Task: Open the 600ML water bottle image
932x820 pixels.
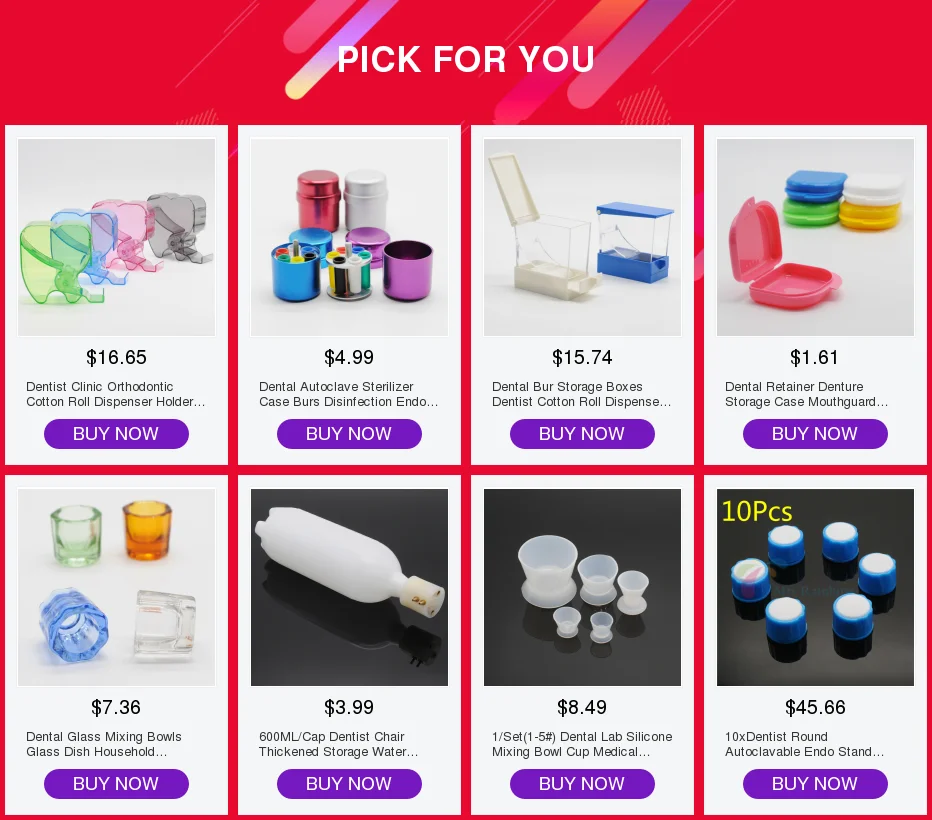Action: pyautogui.click(x=350, y=587)
